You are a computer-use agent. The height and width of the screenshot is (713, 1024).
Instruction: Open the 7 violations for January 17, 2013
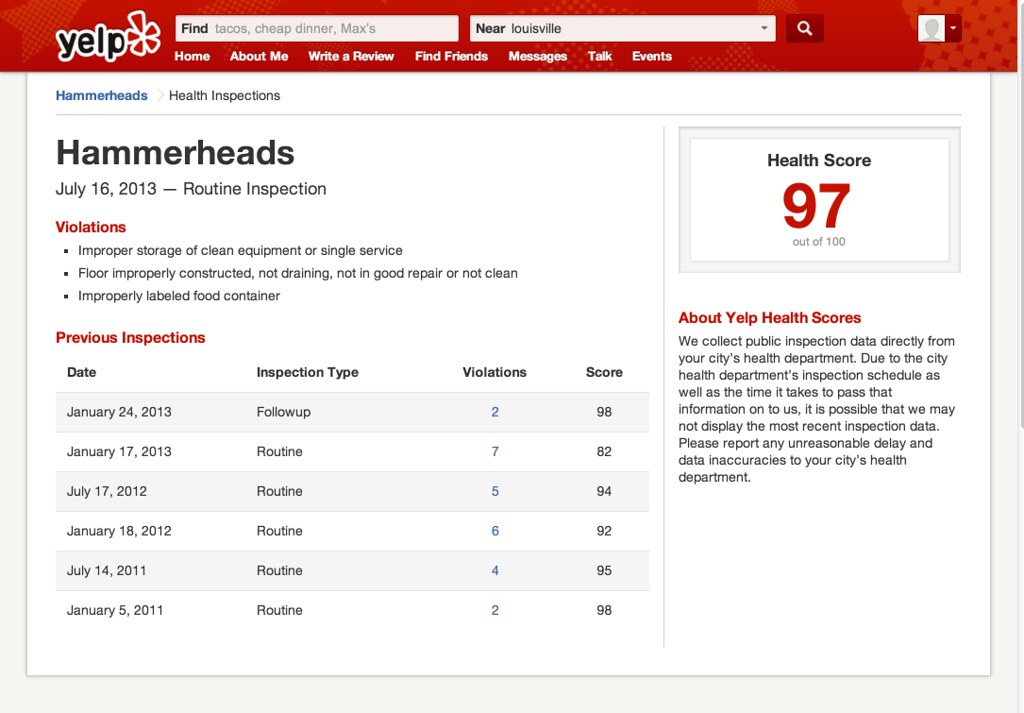click(495, 452)
